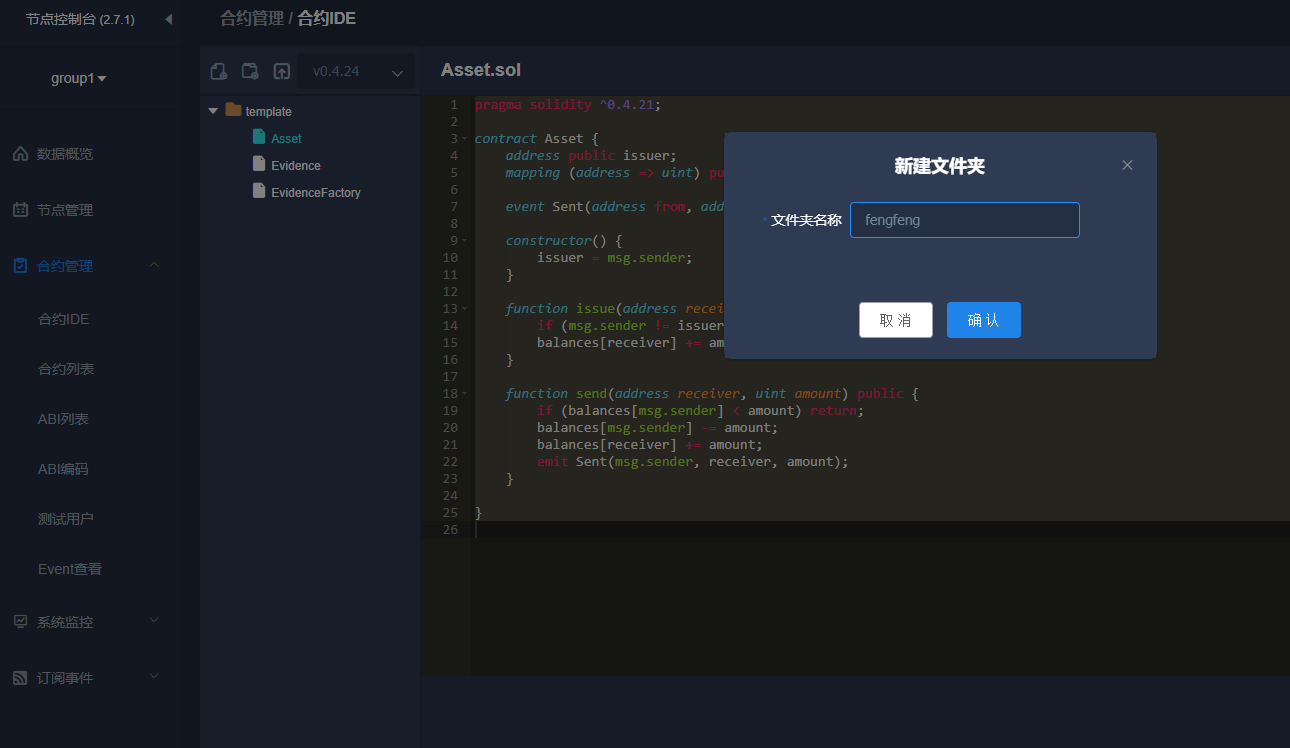1290x748 pixels.
Task: Click the 合约IDE breadcrumb text
Action: click(326, 18)
